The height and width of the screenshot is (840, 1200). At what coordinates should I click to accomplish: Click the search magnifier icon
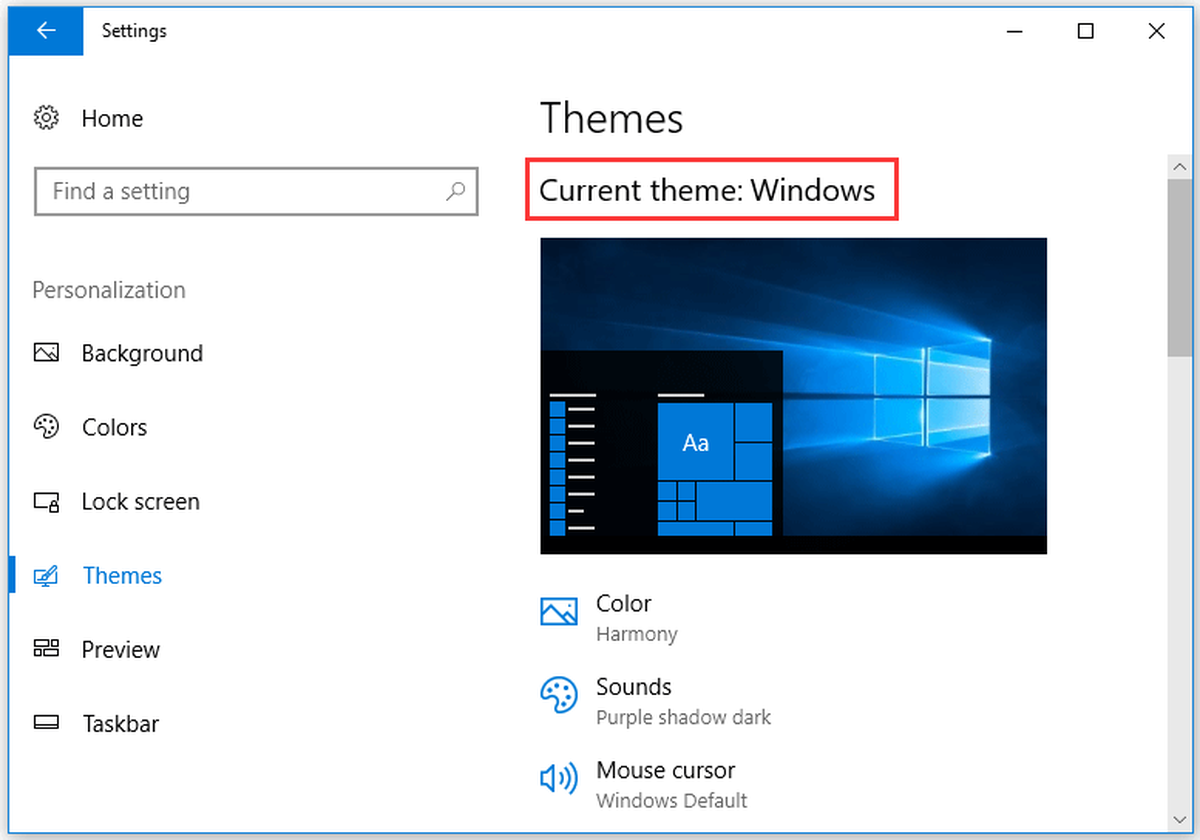click(x=455, y=191)
